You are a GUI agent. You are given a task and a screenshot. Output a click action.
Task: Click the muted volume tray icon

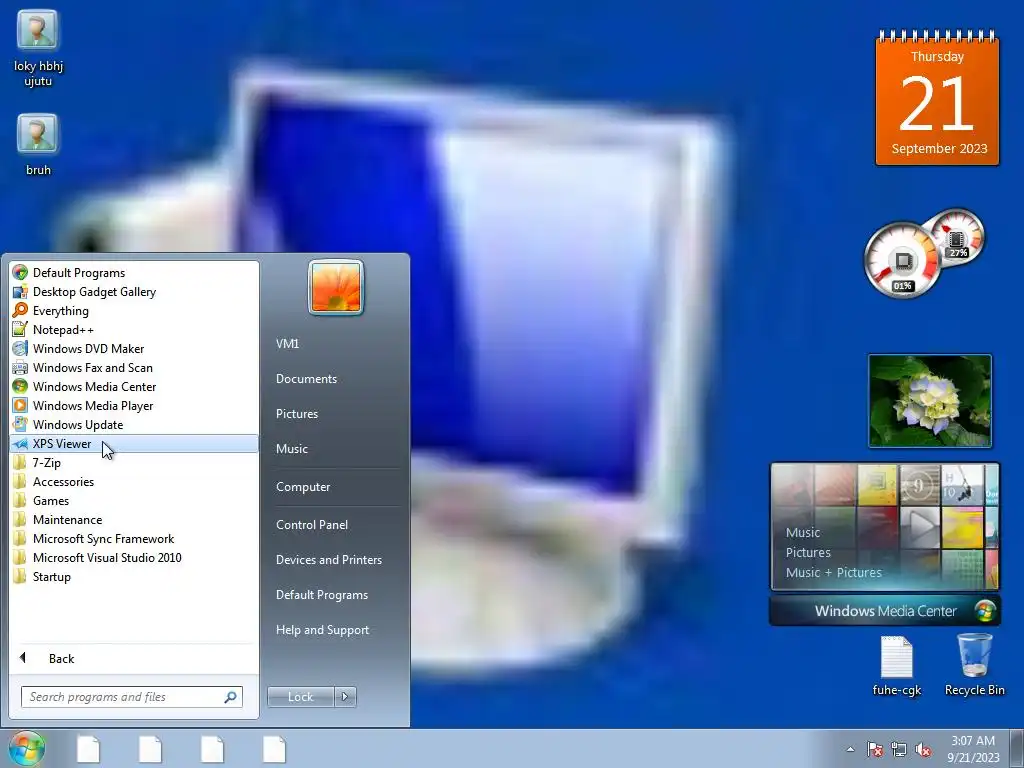pos(923,750)
